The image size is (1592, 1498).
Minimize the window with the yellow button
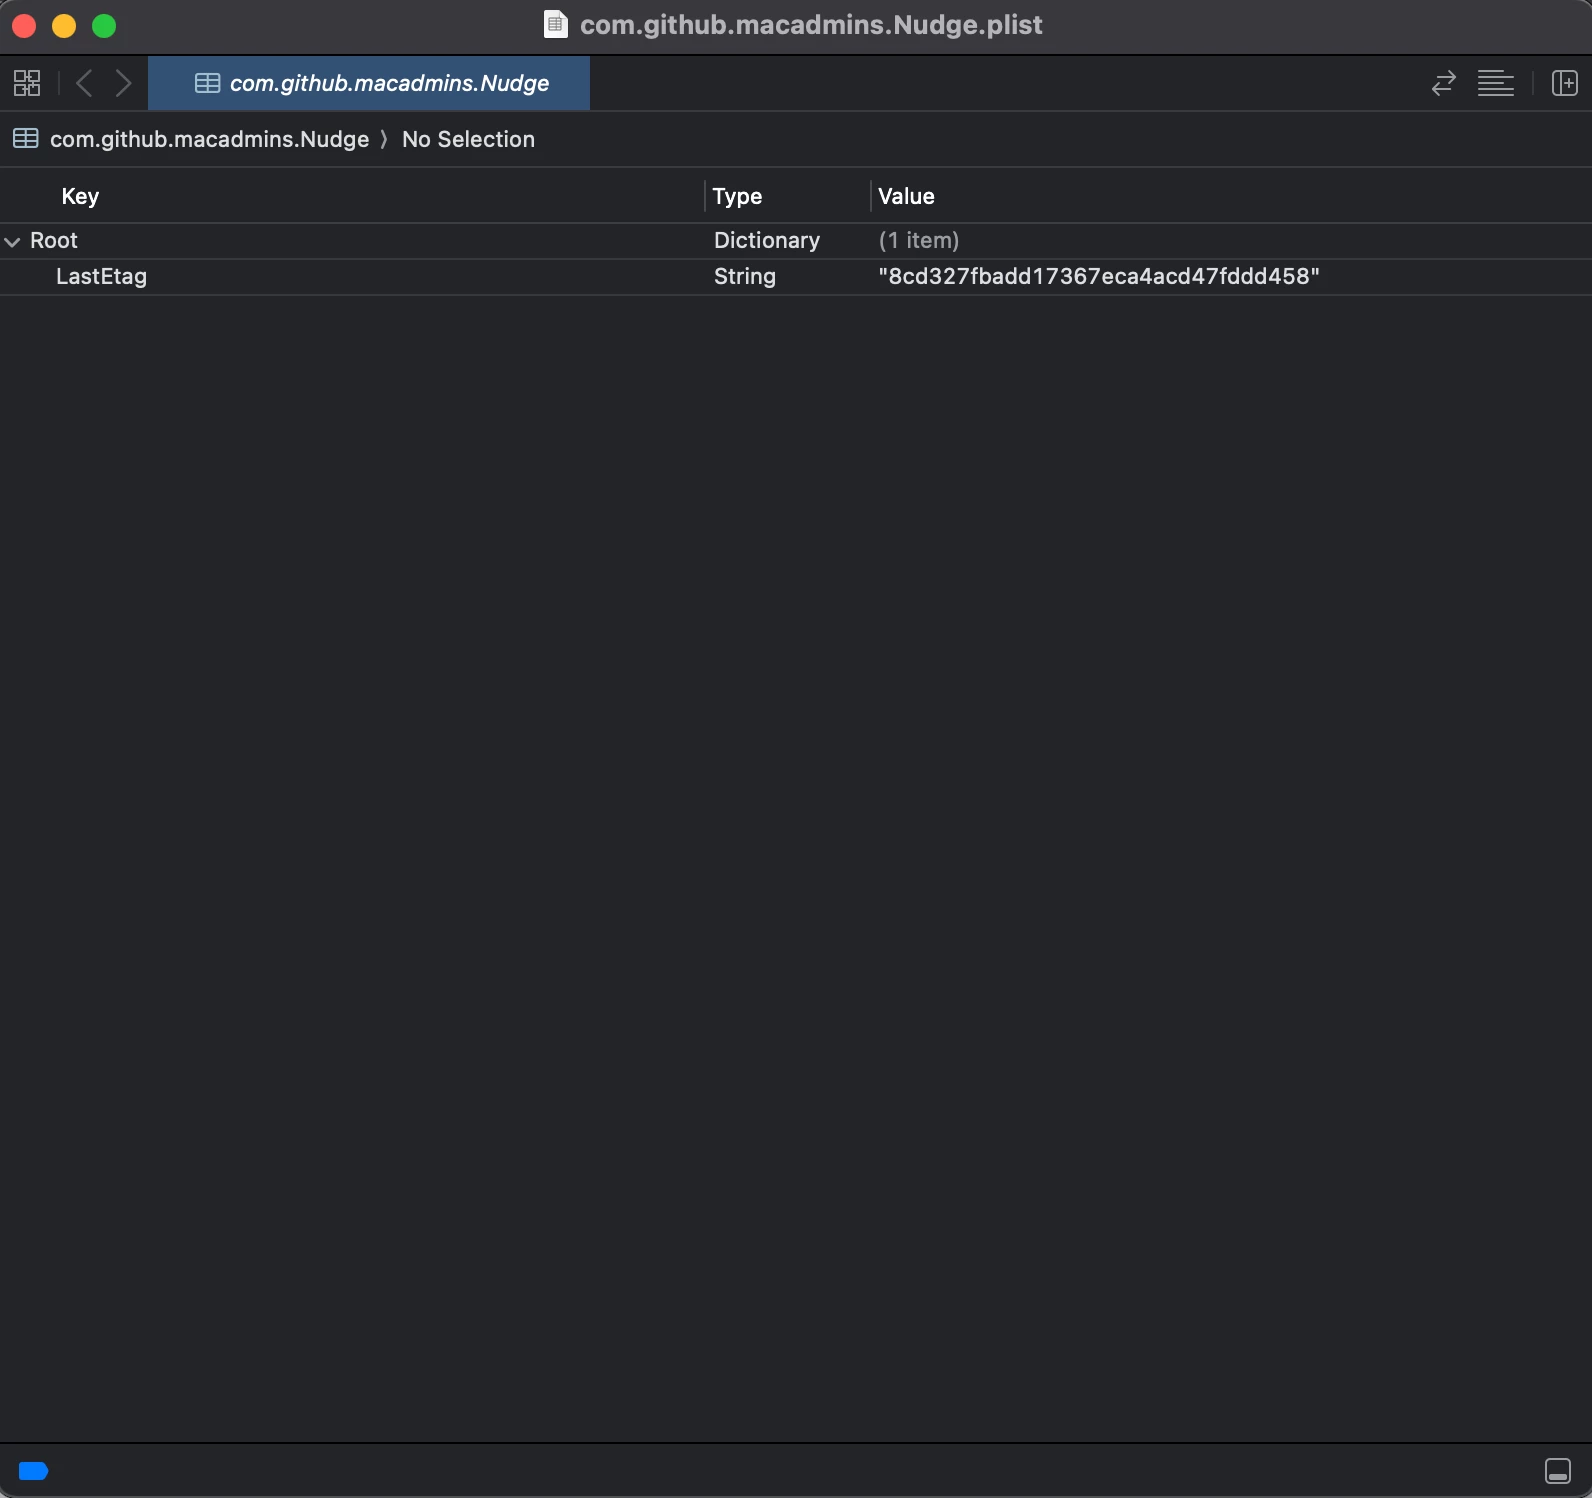click(x=64, y=26)
